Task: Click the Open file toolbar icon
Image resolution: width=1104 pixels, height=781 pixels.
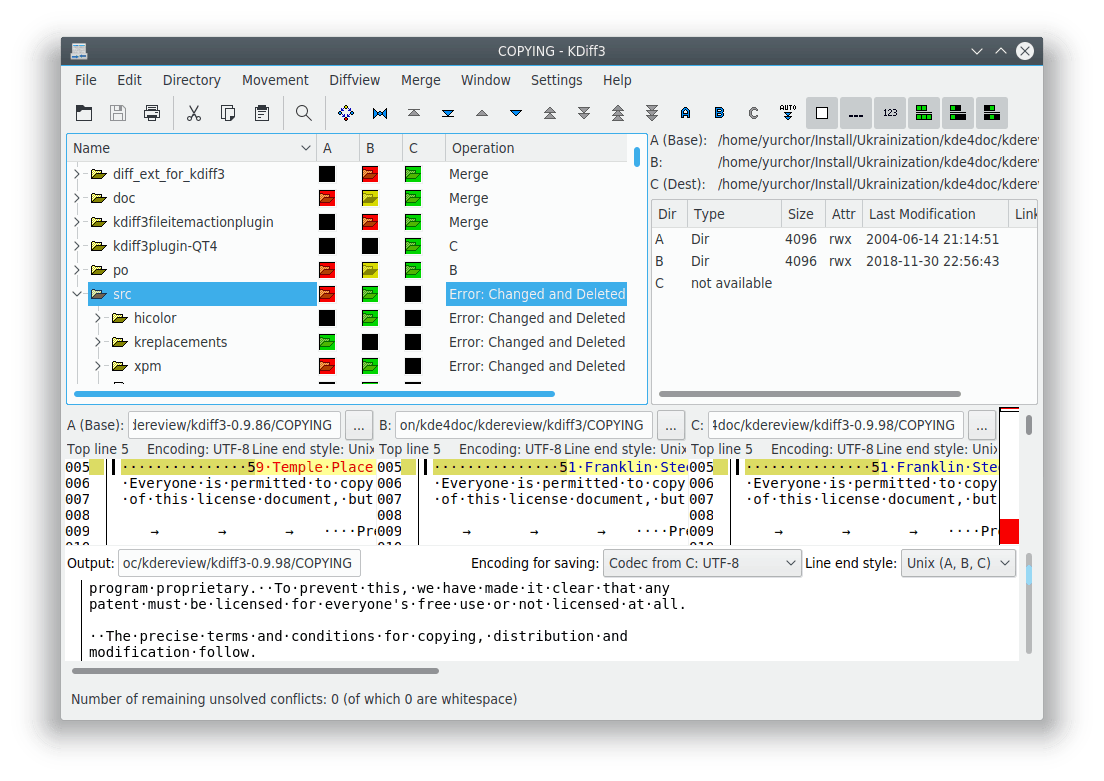Action: pyautogui.click(x=84, y=113)
